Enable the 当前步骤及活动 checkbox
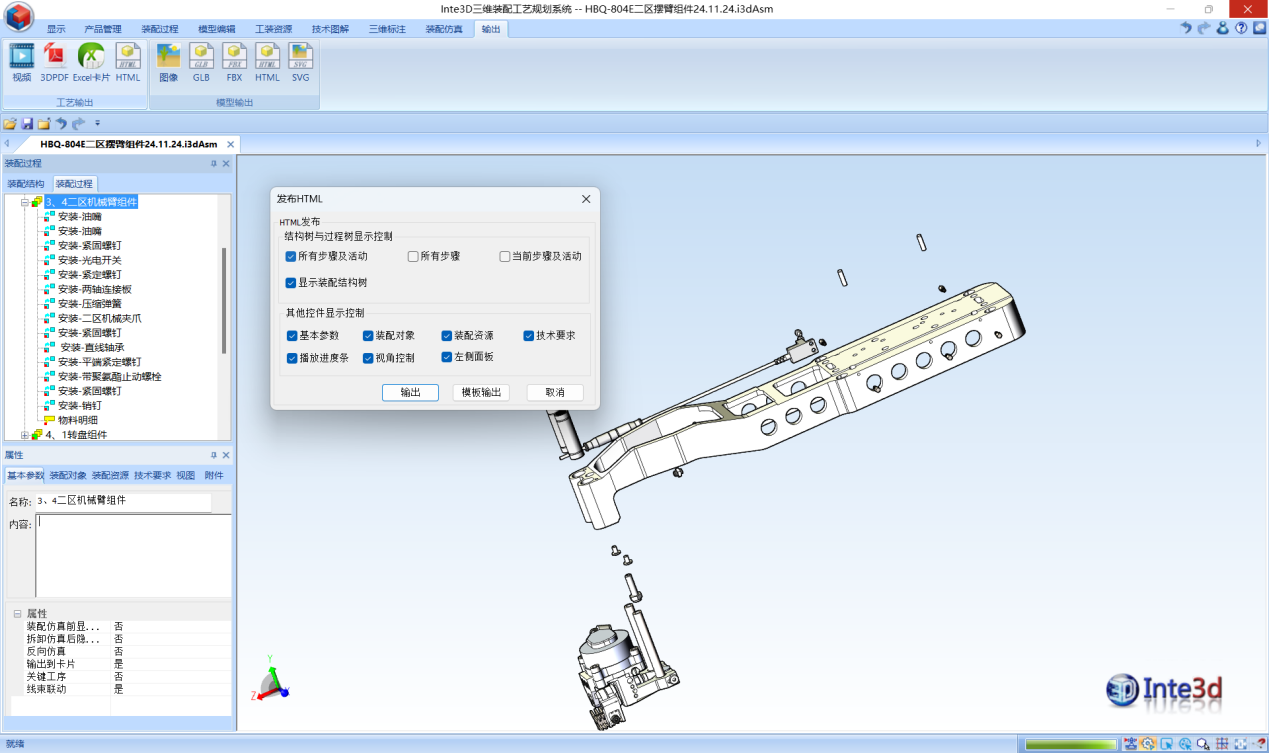 point(505,256)
